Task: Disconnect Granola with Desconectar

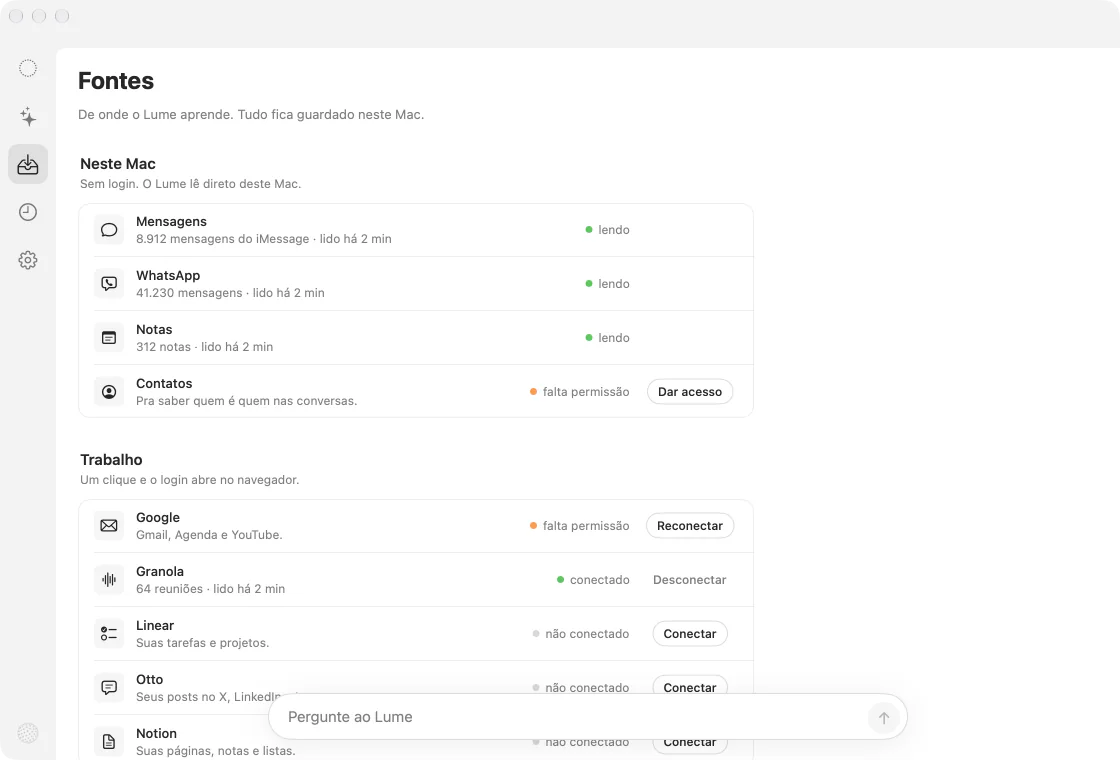Action: tap(690, 580)
